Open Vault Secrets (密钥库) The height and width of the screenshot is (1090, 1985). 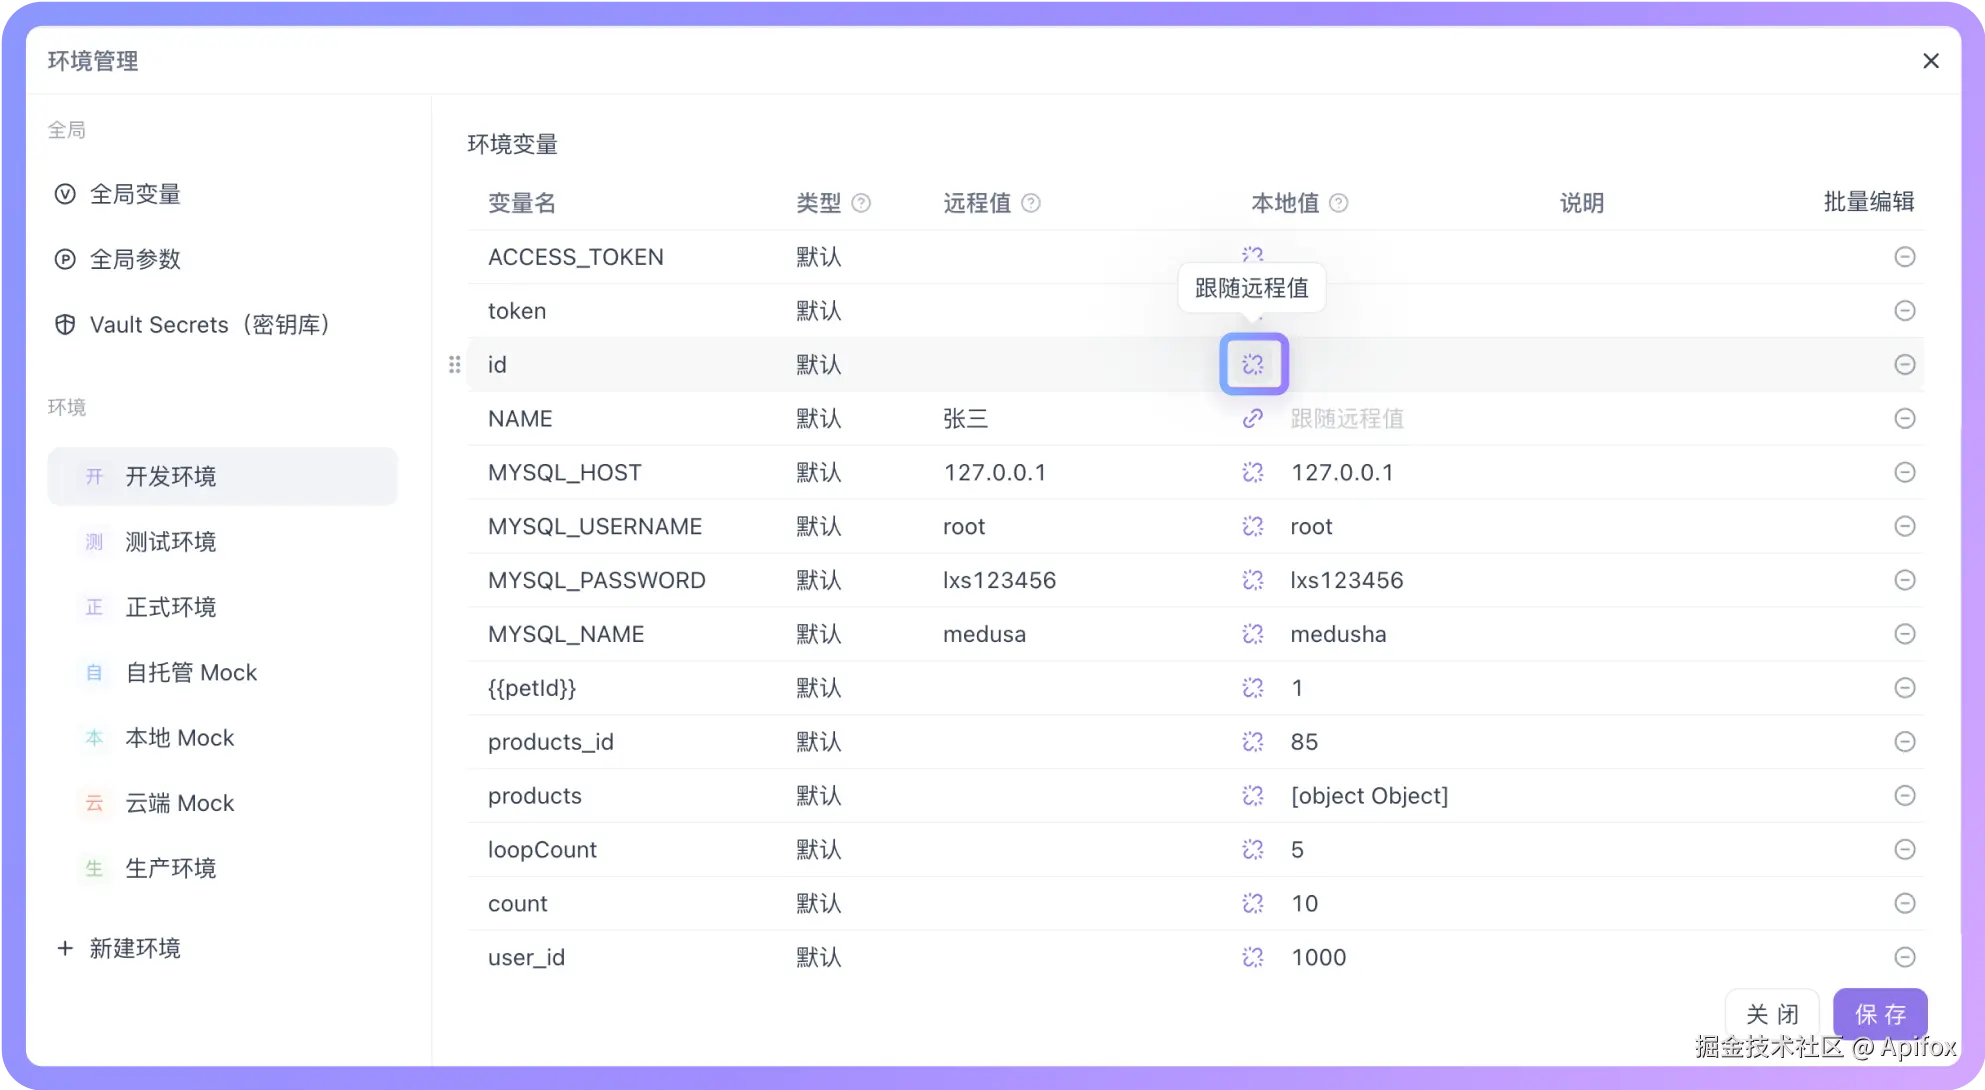coord(209,325)
